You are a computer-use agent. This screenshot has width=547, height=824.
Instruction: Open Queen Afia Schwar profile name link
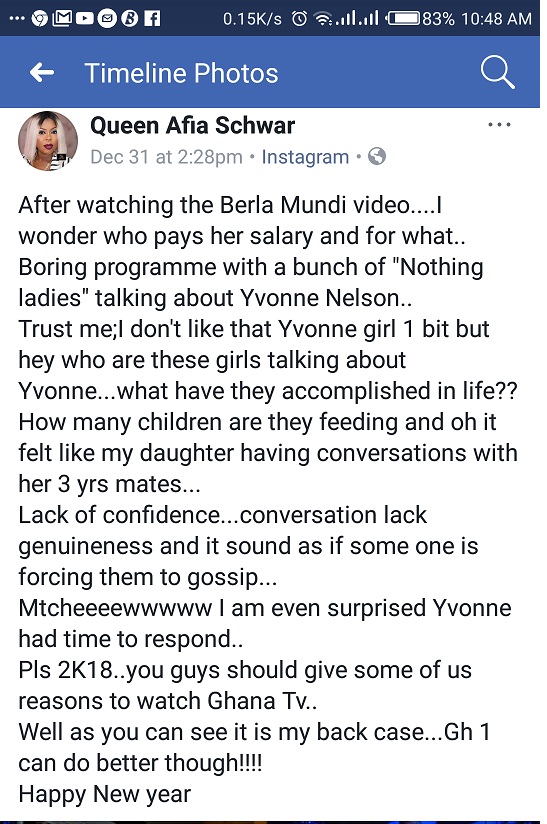point(192,126)
